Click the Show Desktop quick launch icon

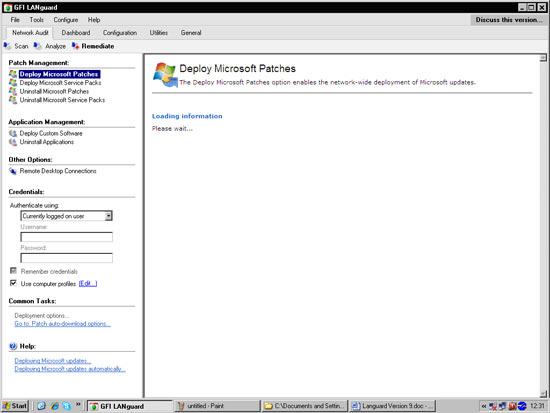pyautogui.click(x=41, y=406)
